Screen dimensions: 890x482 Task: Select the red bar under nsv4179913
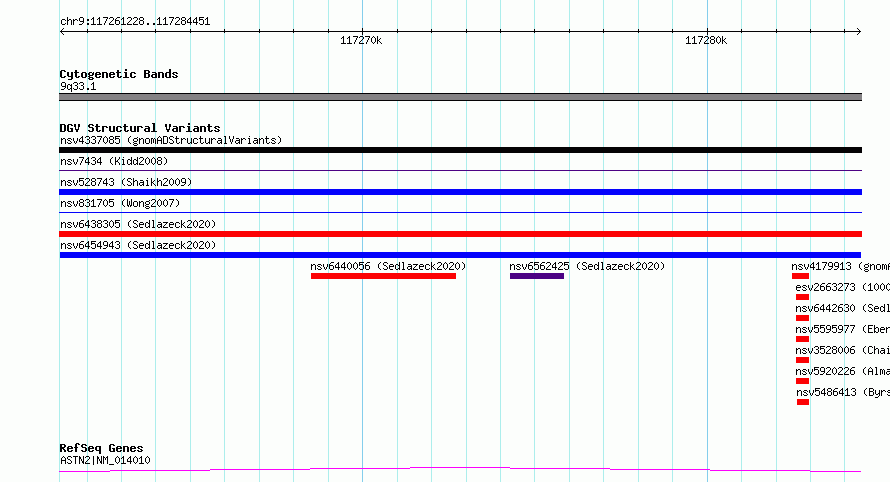pos(800,276)
